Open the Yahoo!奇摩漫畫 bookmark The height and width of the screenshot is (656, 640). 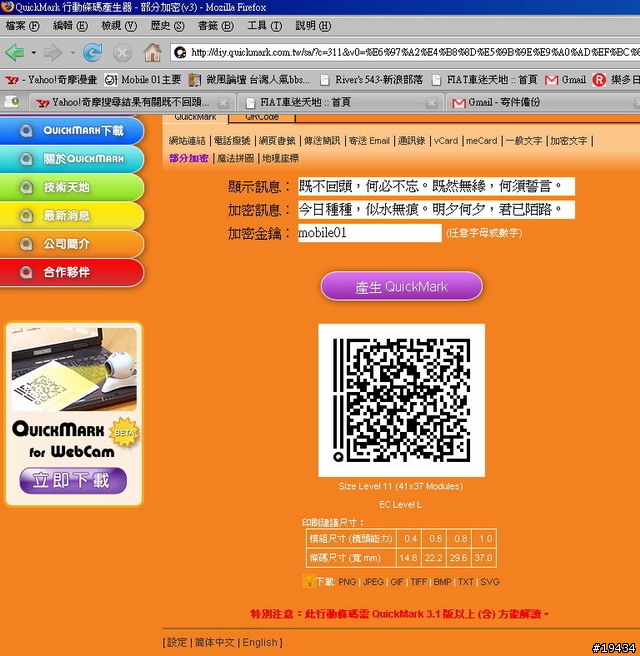click(51, 79)
